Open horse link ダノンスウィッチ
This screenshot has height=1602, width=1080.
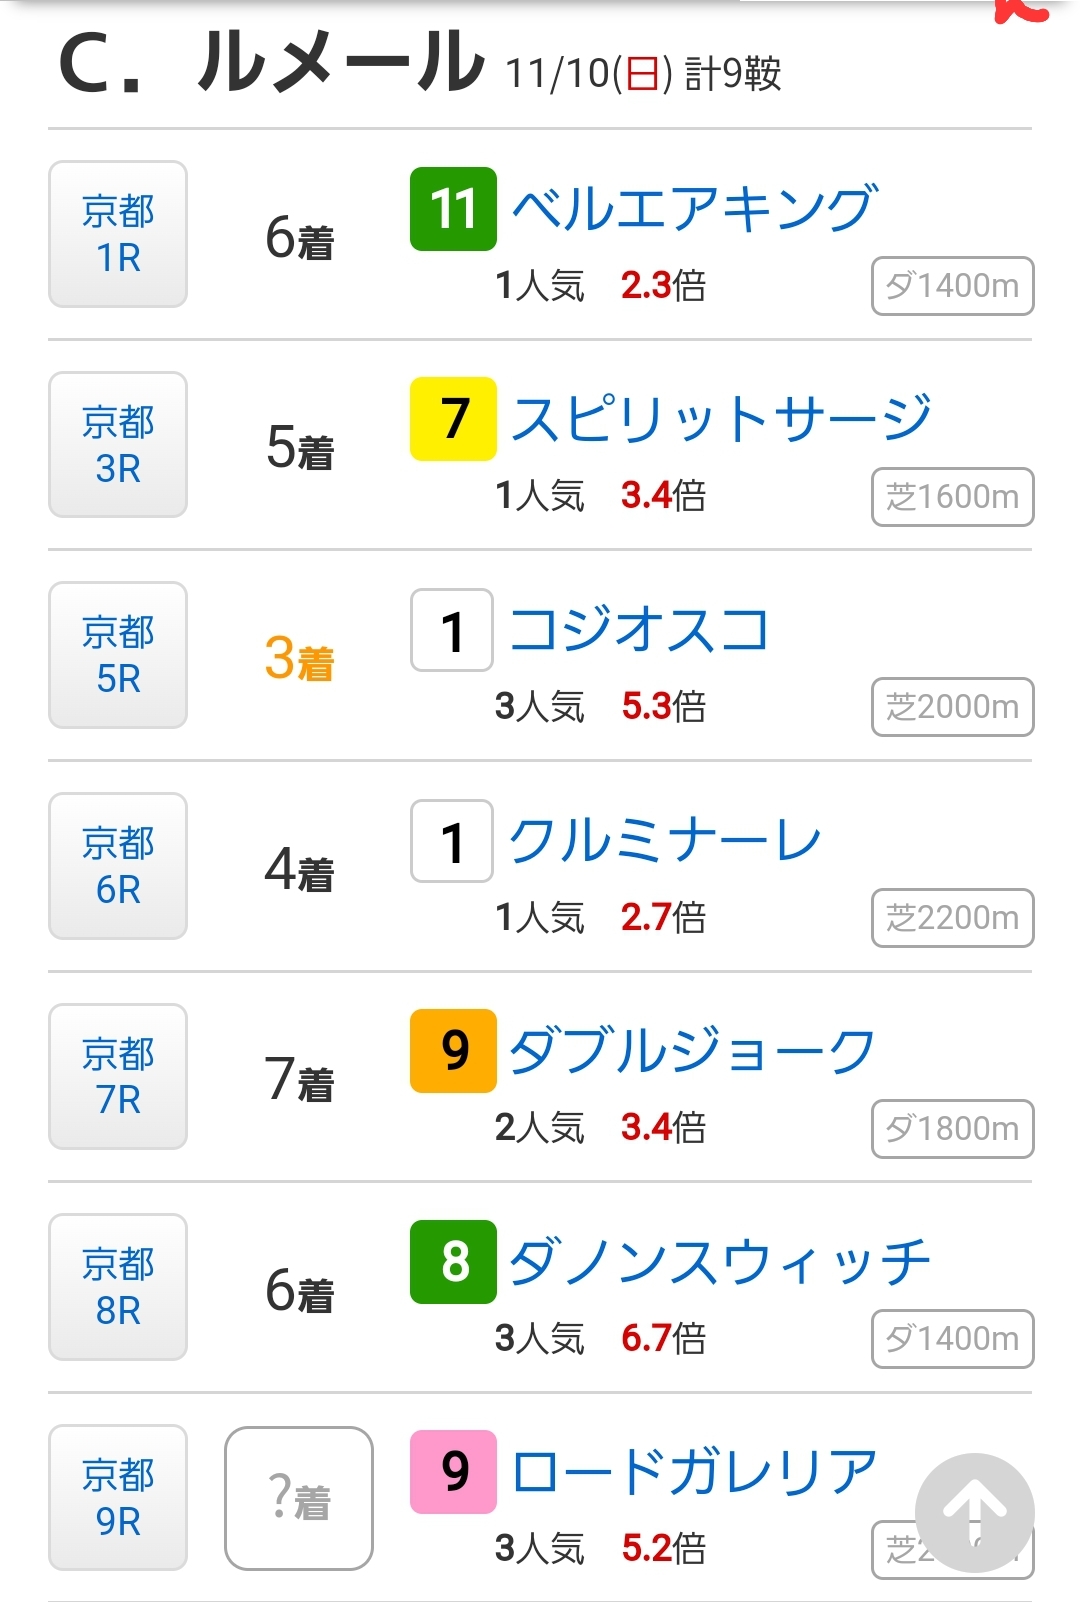click(720, 1262)
